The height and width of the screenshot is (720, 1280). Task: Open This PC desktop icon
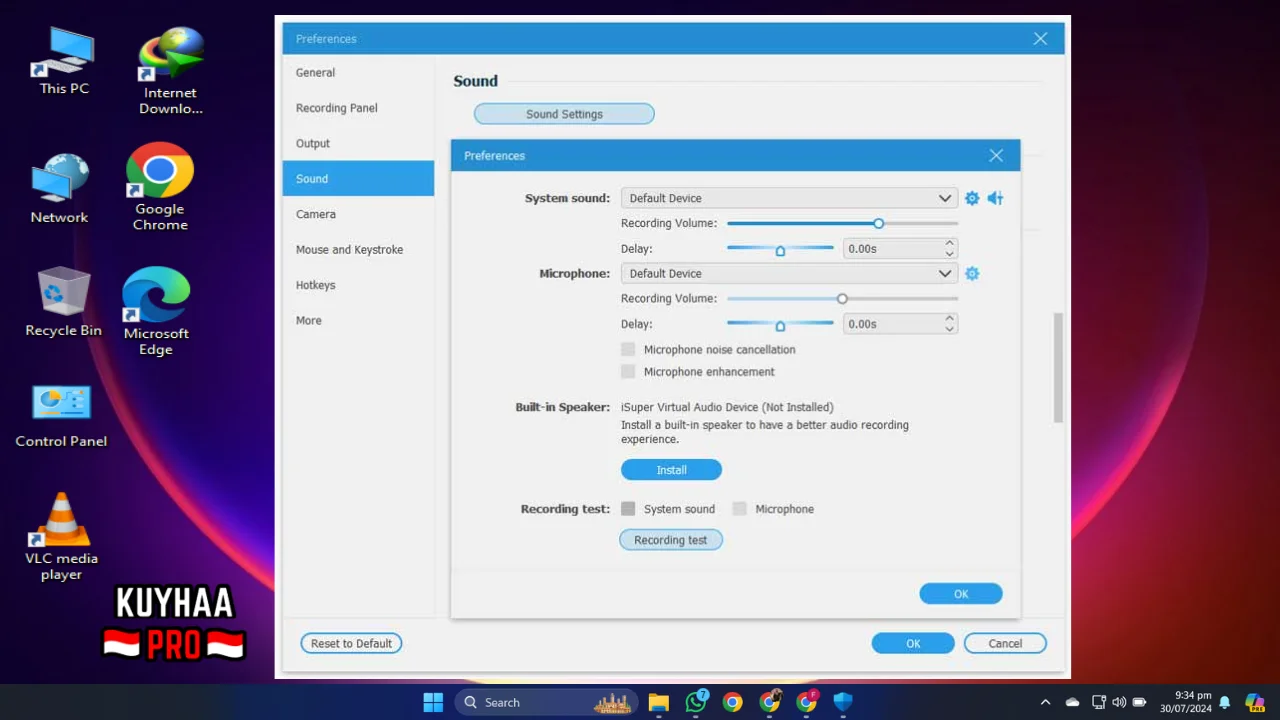point(64,61)
